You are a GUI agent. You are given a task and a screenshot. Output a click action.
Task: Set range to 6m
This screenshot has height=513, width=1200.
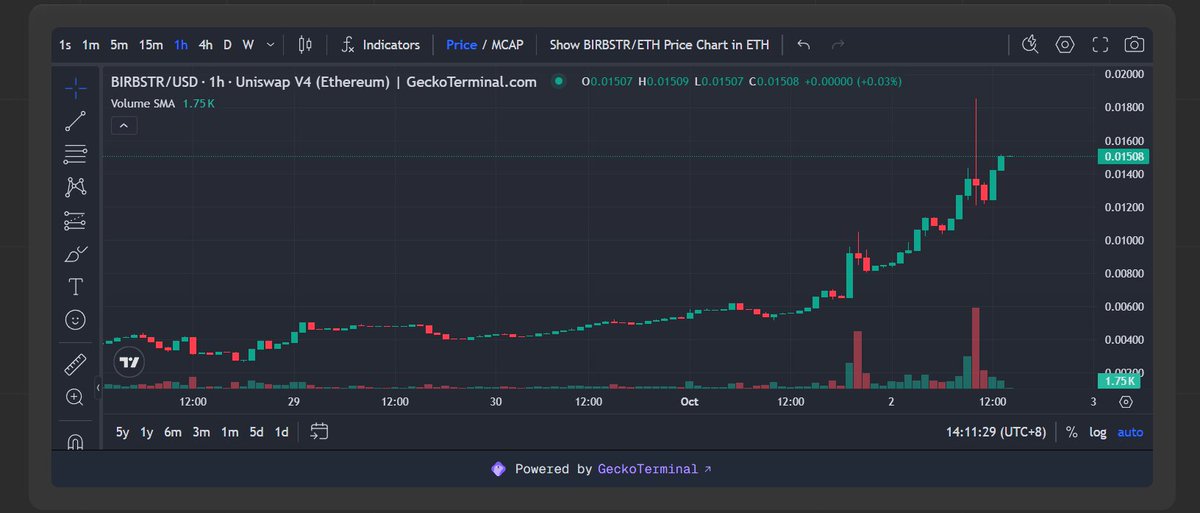point(173,432)
